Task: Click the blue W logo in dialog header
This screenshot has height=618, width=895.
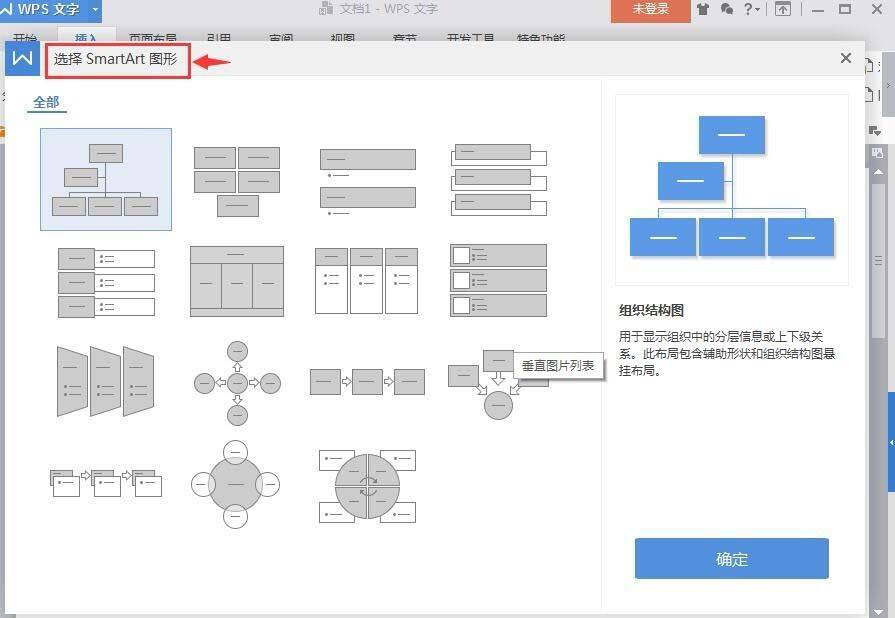Action: pos(22,58)
